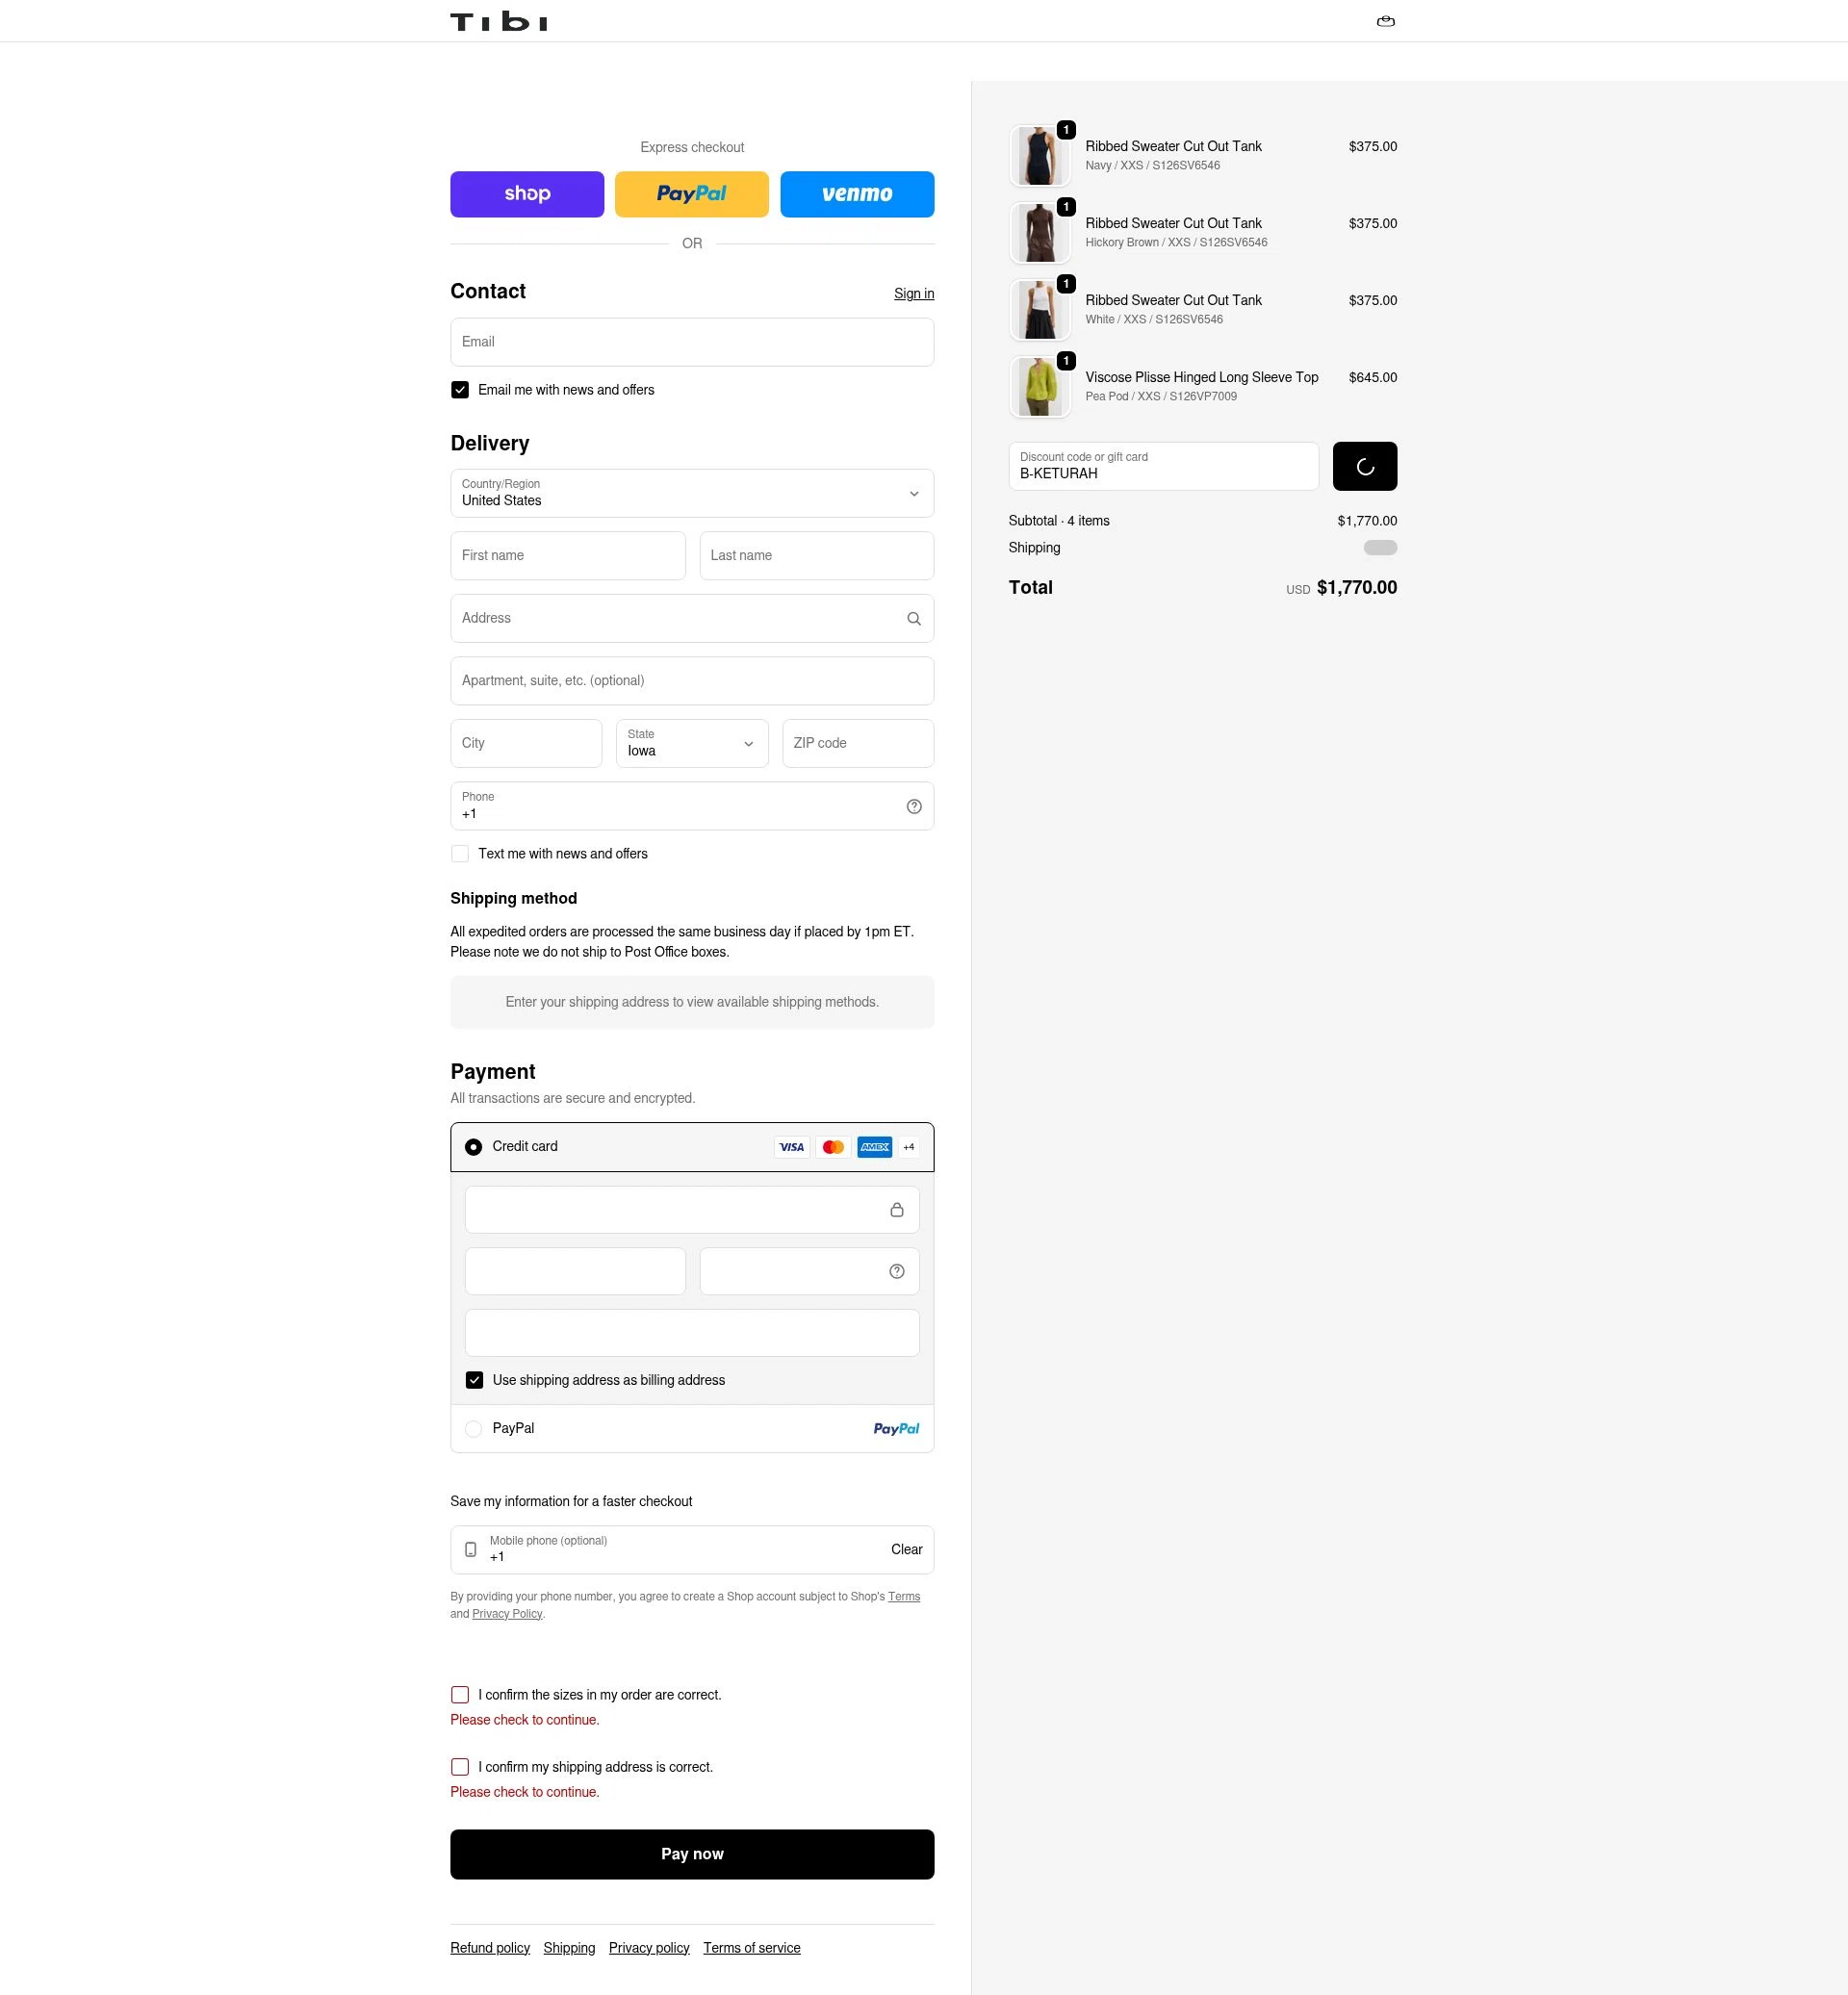Click the discount code apply spinner button
This screenshot has width=1848, height=1995.
[1364, 466]
